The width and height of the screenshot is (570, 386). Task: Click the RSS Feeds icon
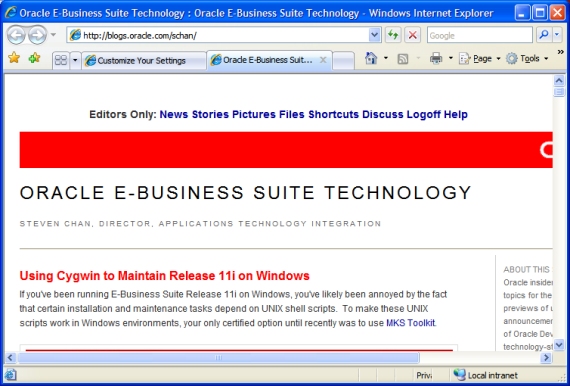pyautogui.click(x=403, y=59)
